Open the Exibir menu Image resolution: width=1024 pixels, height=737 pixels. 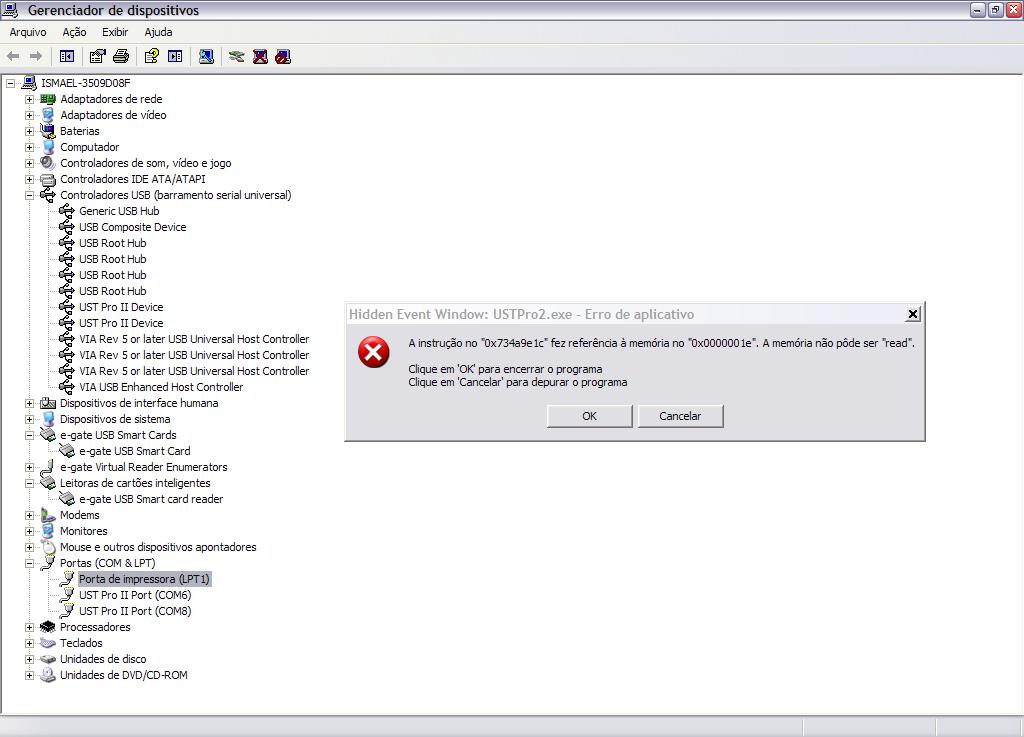click(x=115, y=32)
